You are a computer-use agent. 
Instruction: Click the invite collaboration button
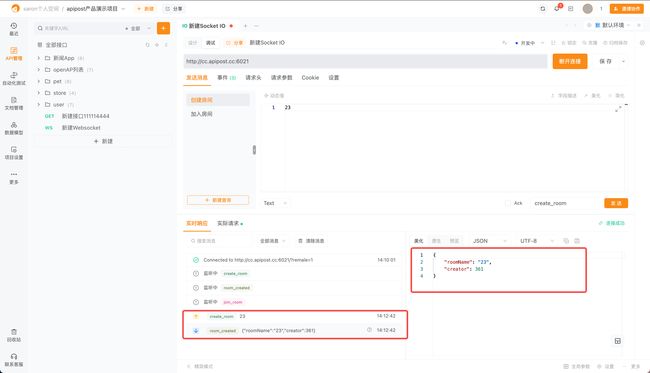(x=626, y=9)
